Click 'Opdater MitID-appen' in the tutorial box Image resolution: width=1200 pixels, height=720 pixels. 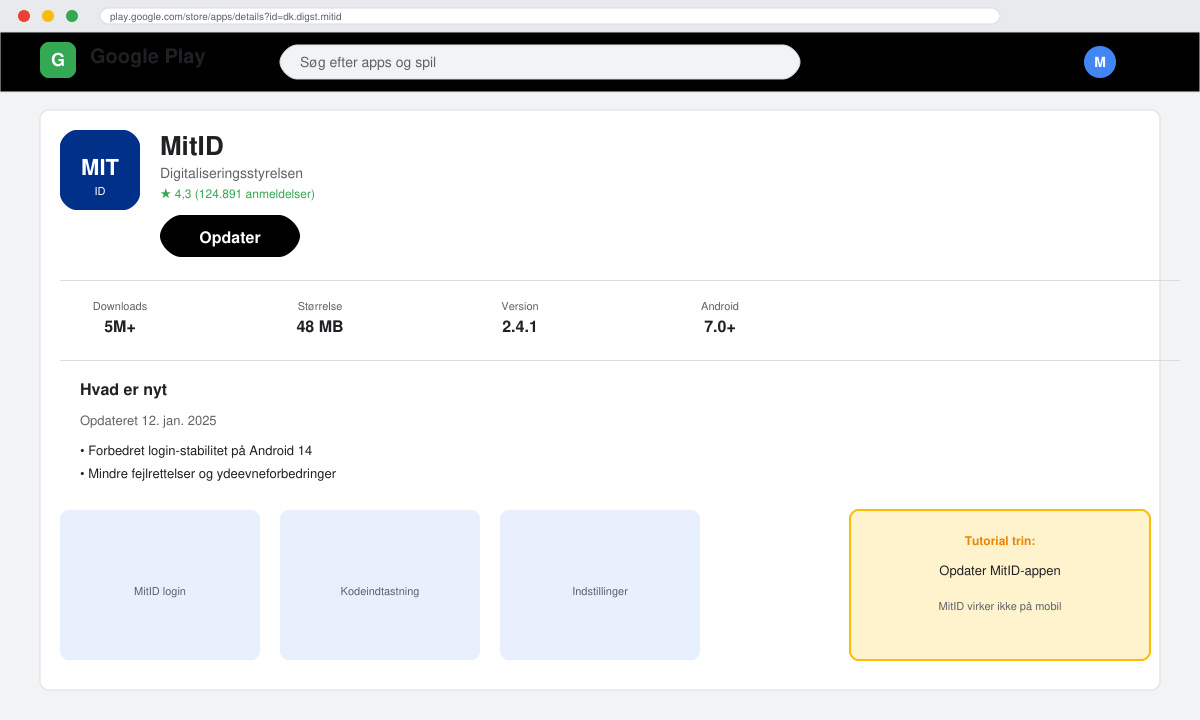[1000, 571]
